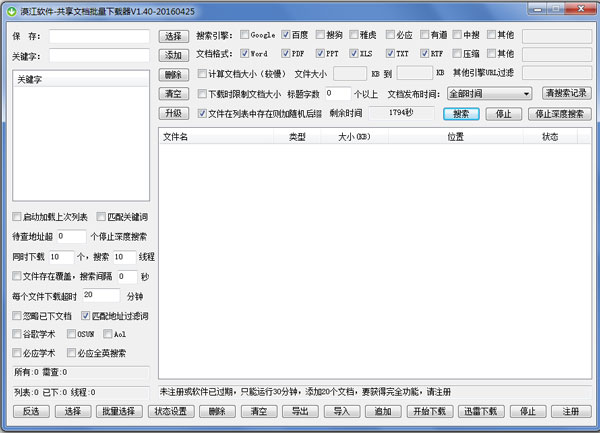Enable Aol checkbox

point(108,334)
